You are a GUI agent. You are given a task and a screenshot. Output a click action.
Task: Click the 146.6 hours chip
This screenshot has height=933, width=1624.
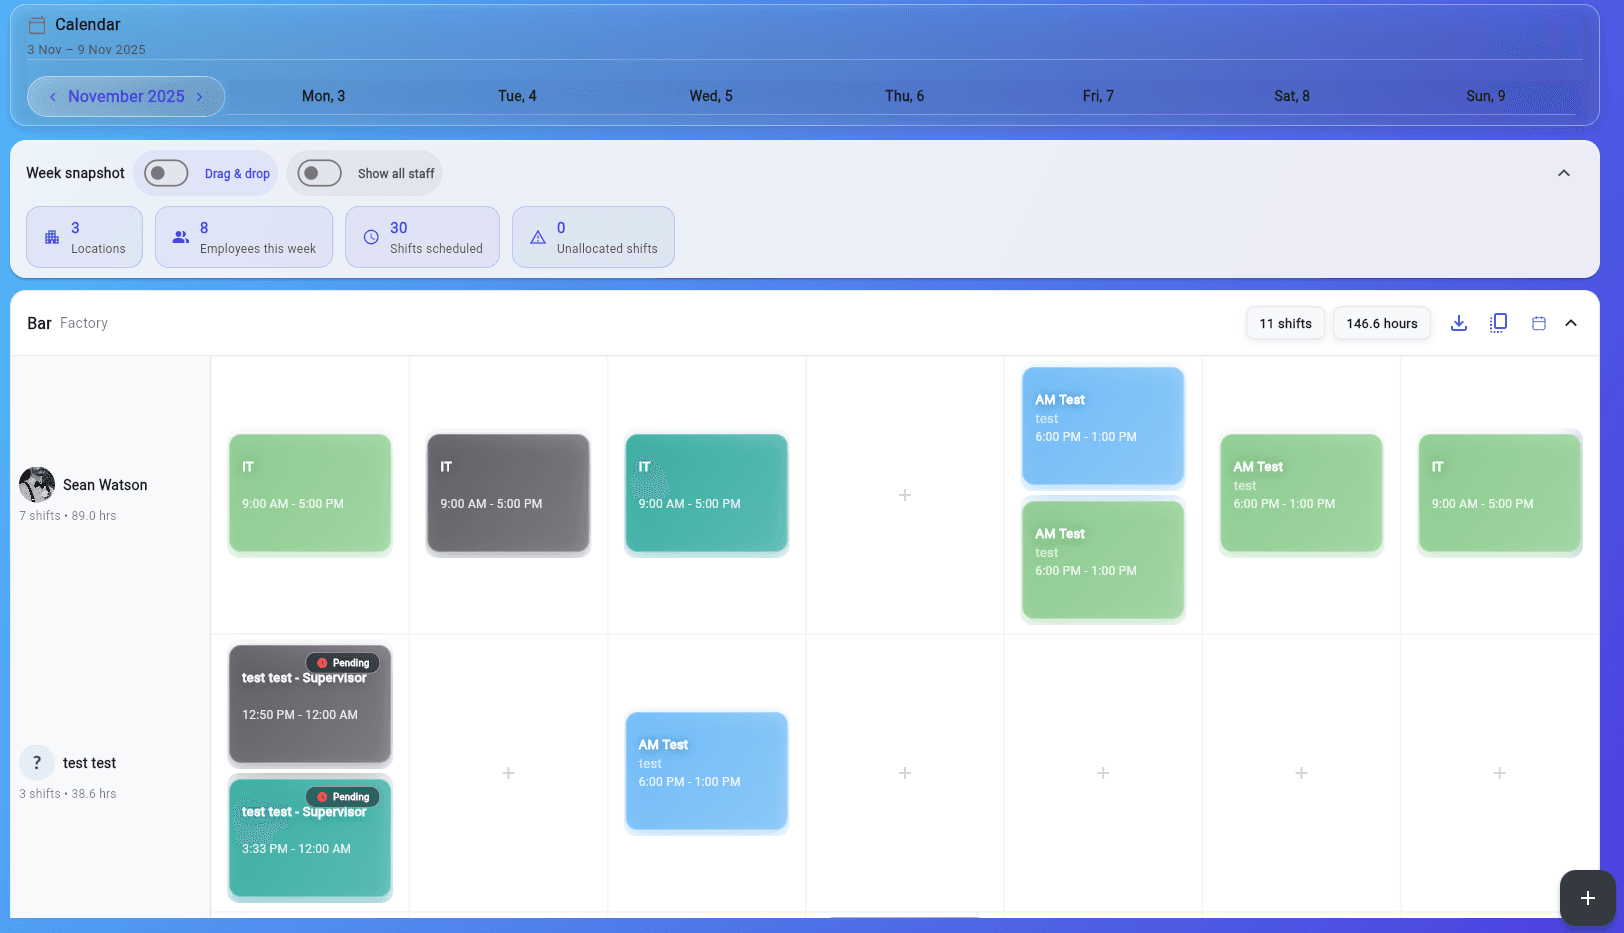point(1381,323)
